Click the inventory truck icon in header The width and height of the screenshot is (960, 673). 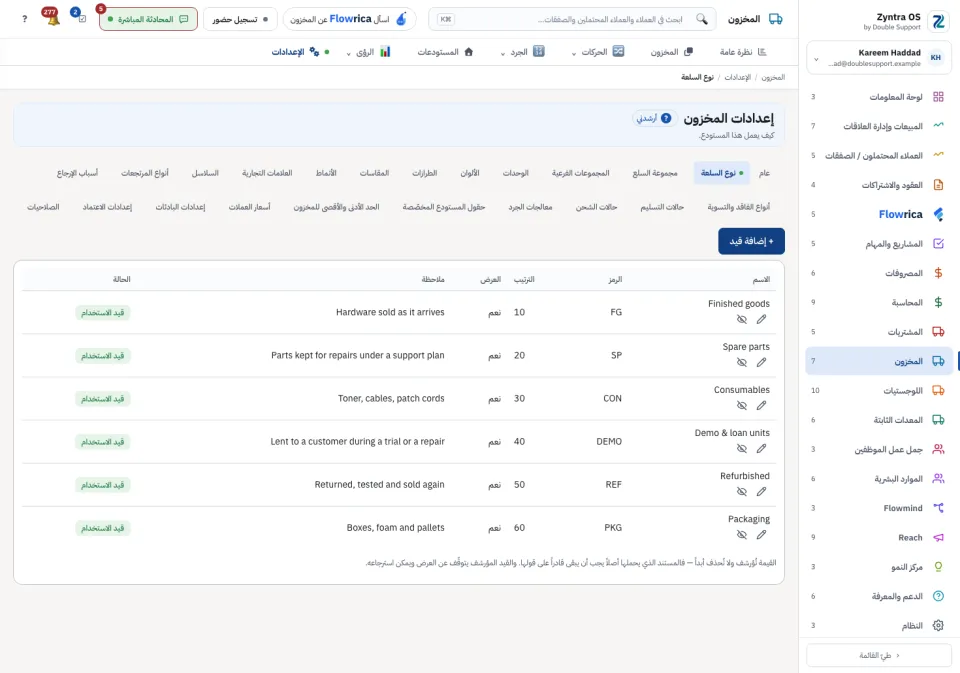tap(776, 19)
